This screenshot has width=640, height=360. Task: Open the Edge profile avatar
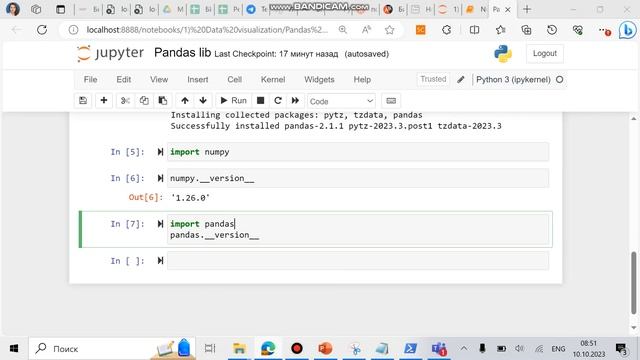click(x=13, y=9)
